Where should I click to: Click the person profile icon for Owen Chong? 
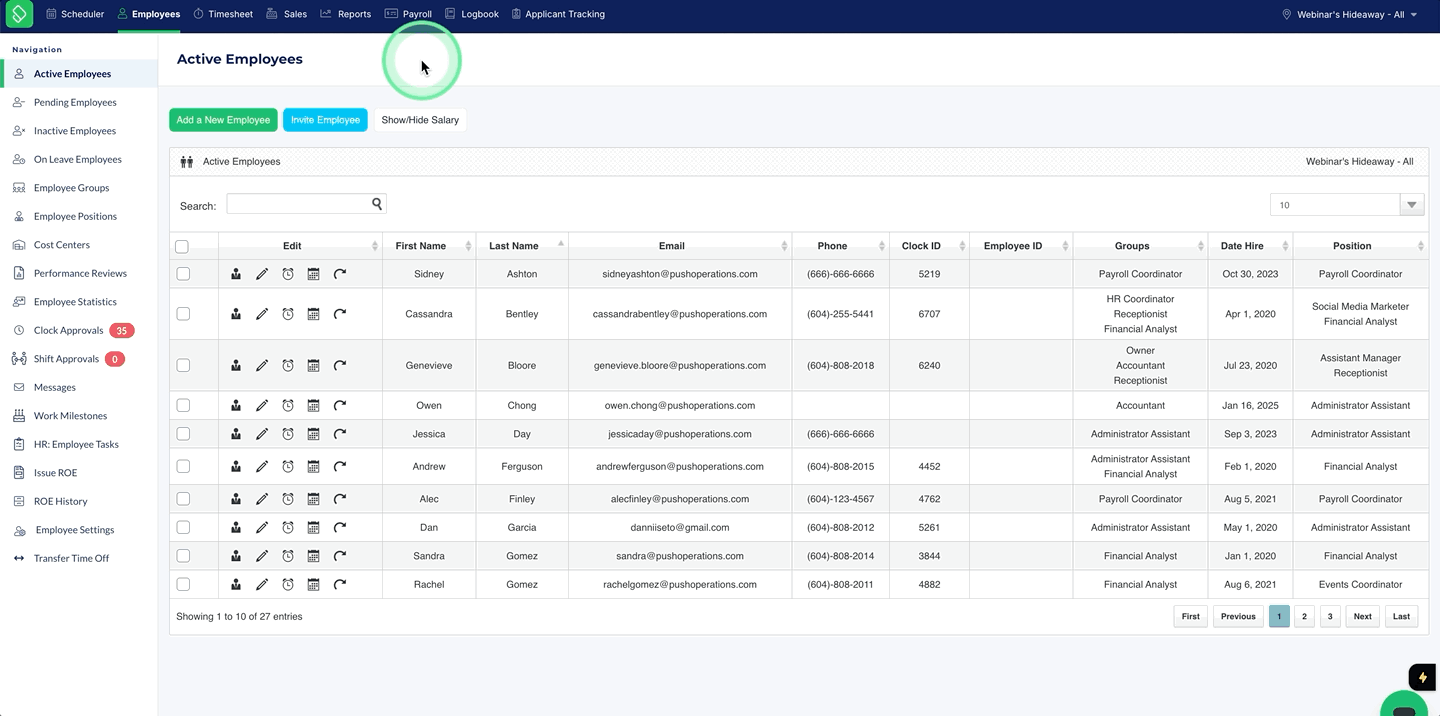pos(236,406)
